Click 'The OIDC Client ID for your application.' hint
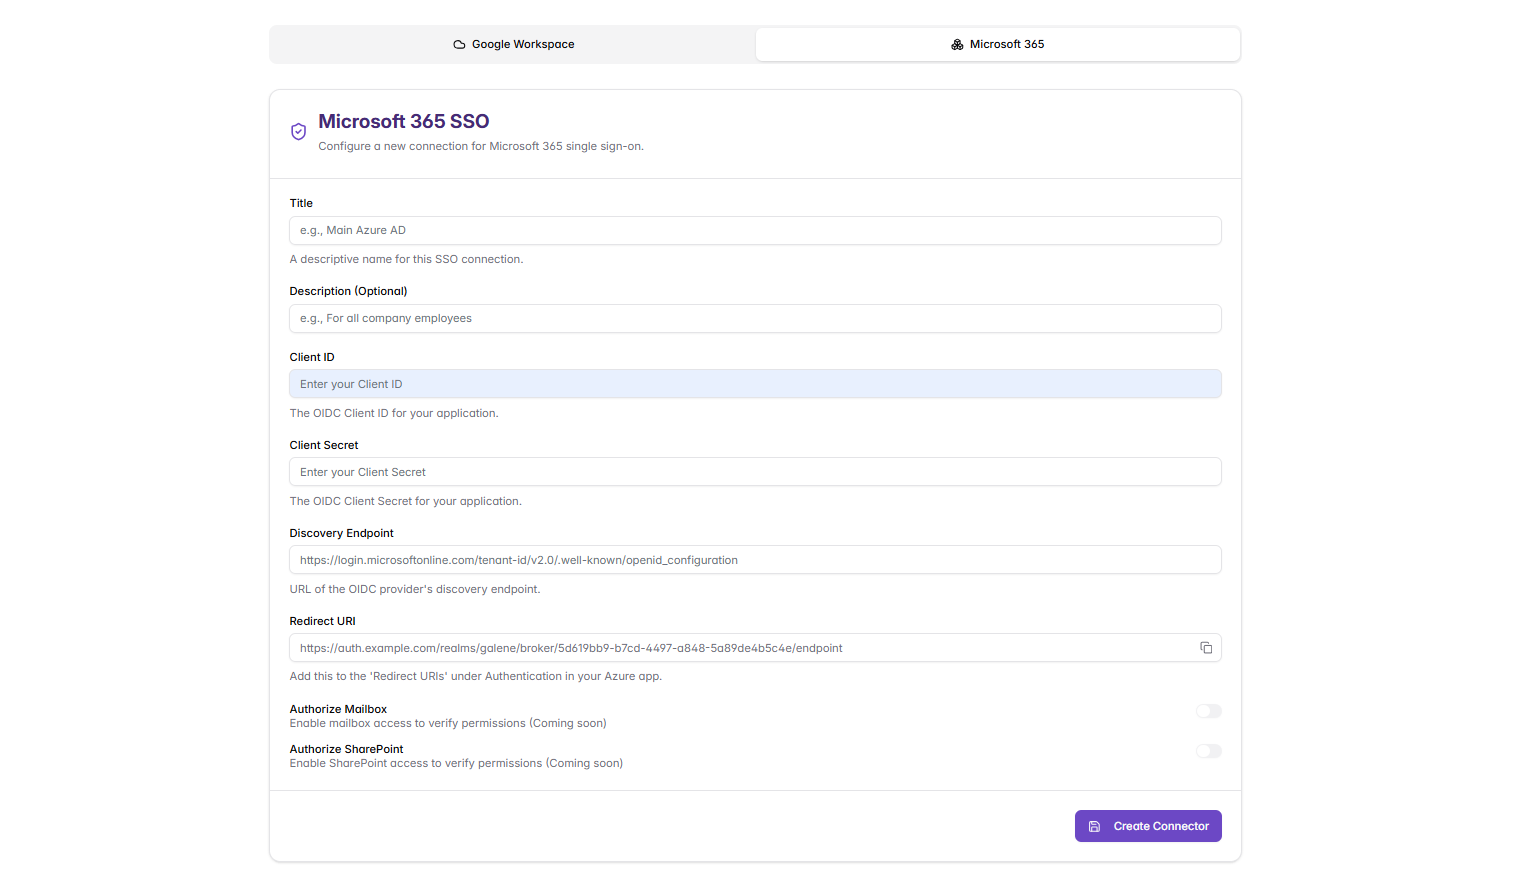This screenshot has height=895, width=1518. tap(394, 413)
